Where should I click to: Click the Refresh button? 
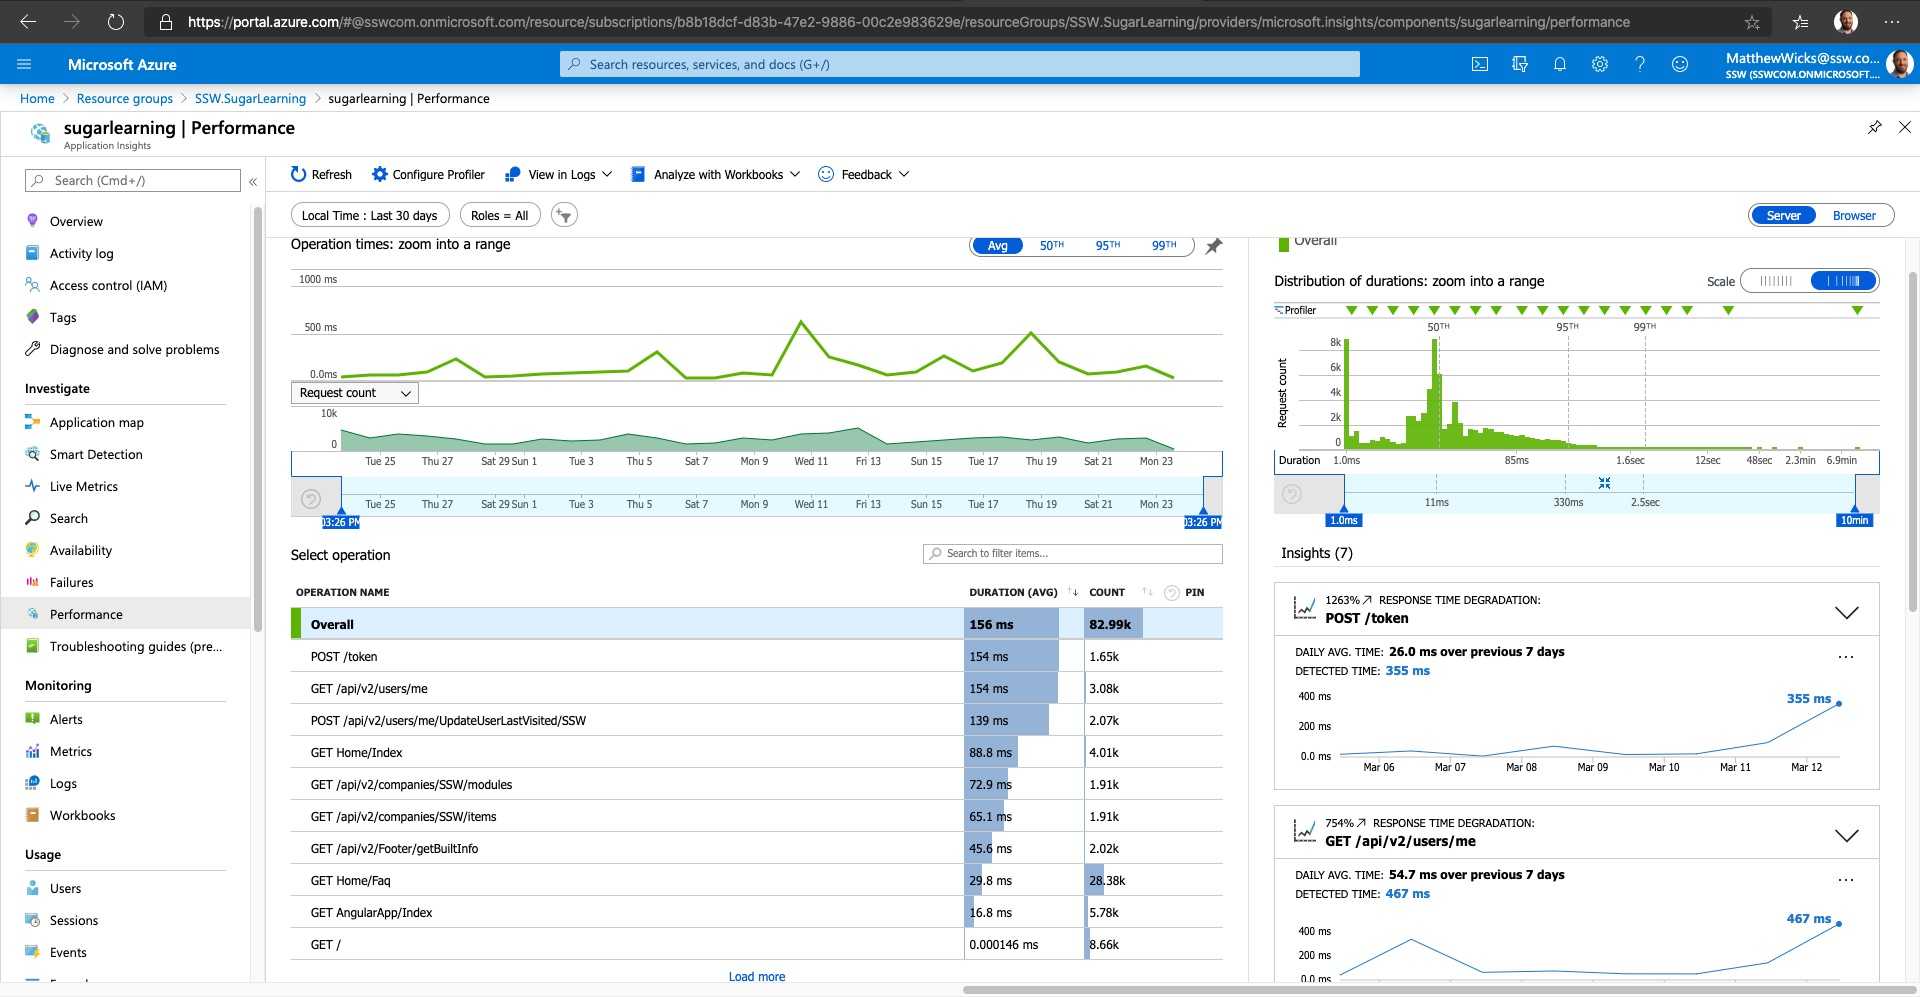pos(321,174)
